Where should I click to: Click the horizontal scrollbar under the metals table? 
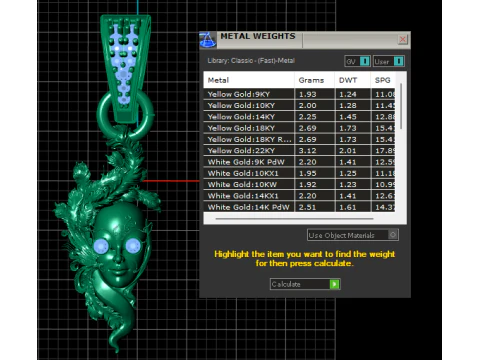(294, 219)
